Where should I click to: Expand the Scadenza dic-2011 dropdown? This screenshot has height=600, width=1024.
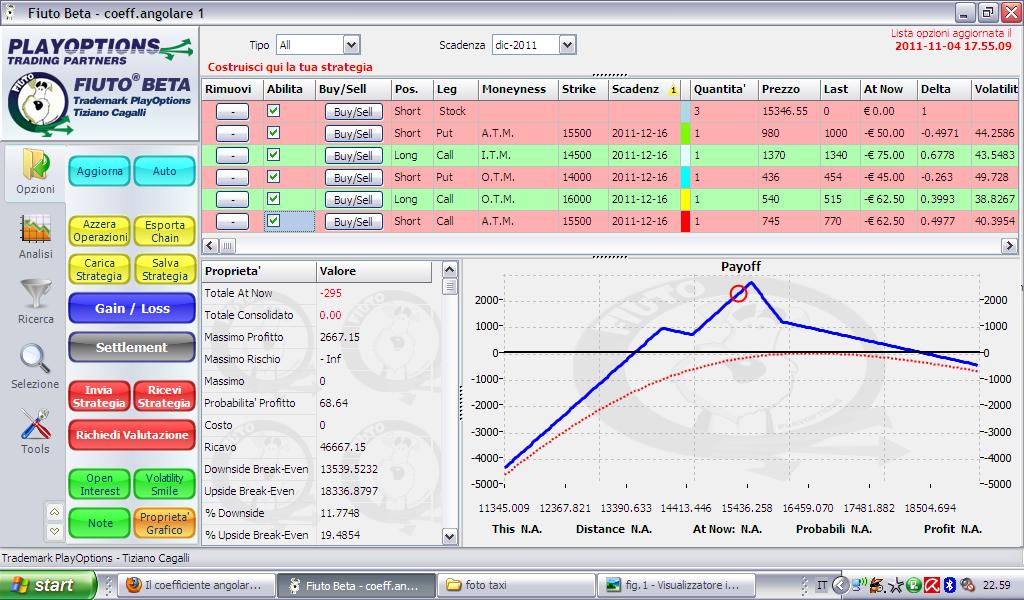568,45
